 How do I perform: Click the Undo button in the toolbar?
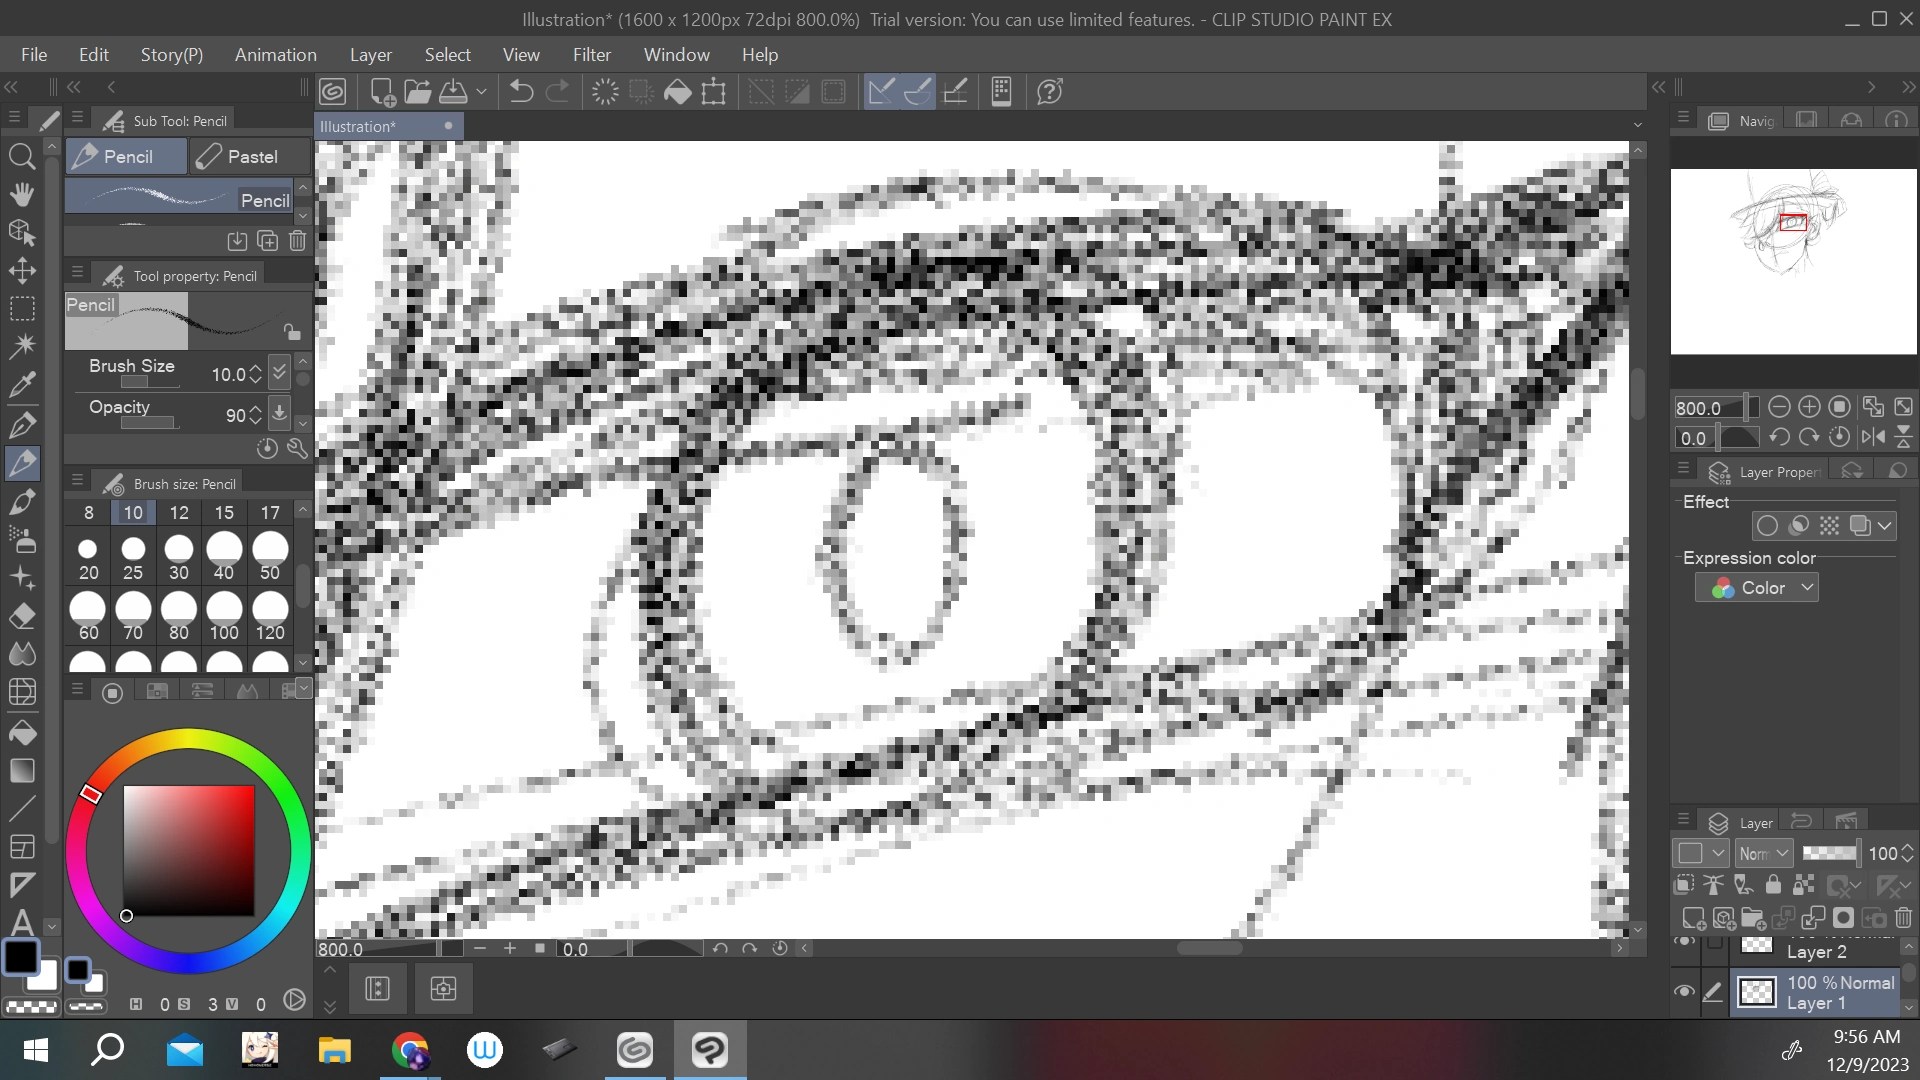(x=519, y=91)
